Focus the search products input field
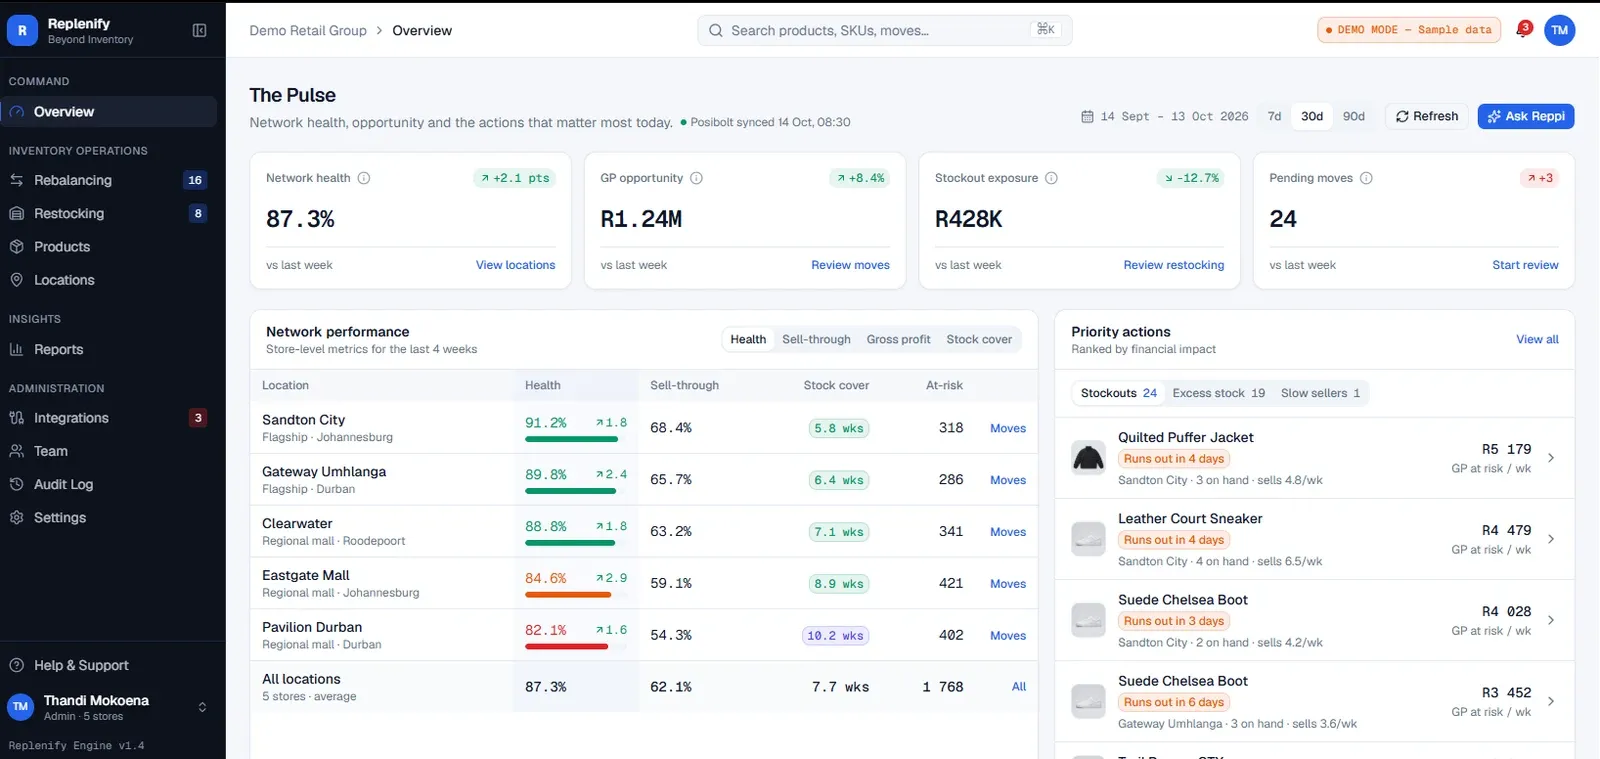1600x759 pixels. pyautogui.click(x=885, y=31)
